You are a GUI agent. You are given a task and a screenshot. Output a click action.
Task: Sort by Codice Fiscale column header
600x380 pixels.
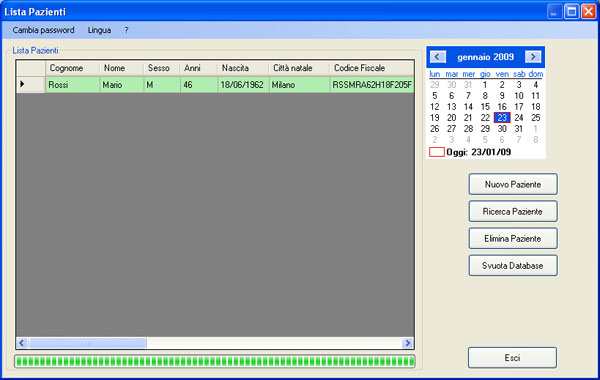pos(372,68)
